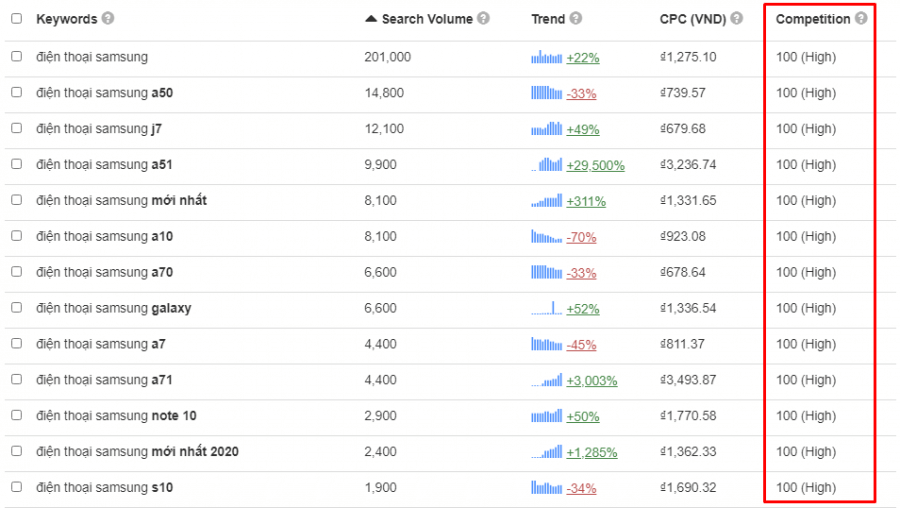The width and height of the screenshot is (900, 508).
Task: Click the help icon next to Competition
Action: point(861,19)
